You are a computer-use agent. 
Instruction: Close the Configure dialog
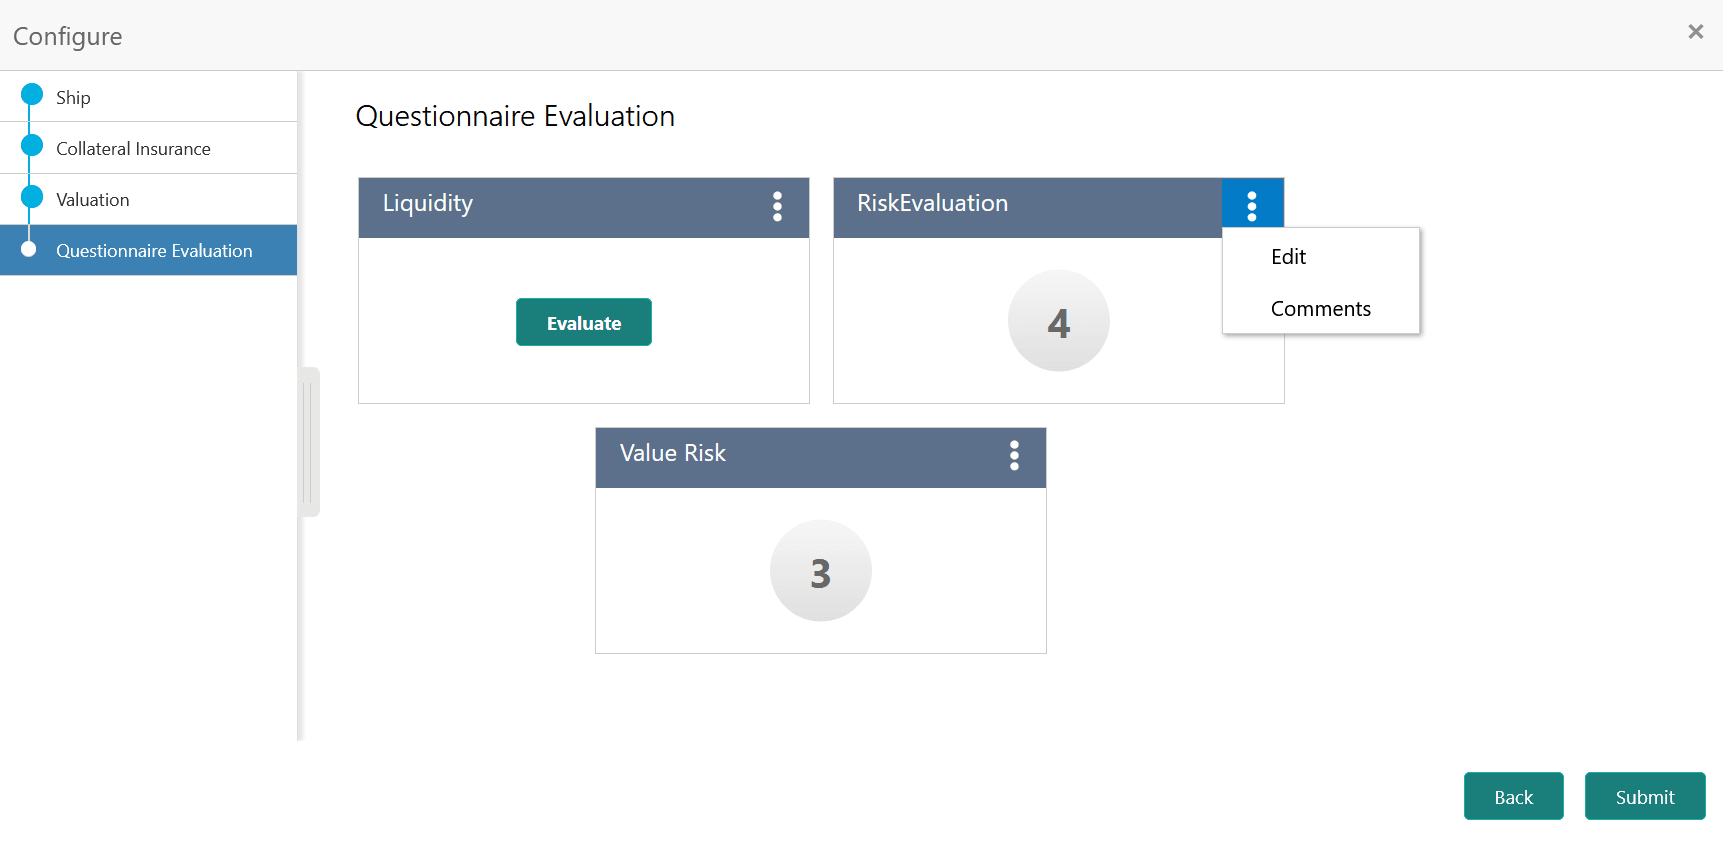click(1696, 31)
